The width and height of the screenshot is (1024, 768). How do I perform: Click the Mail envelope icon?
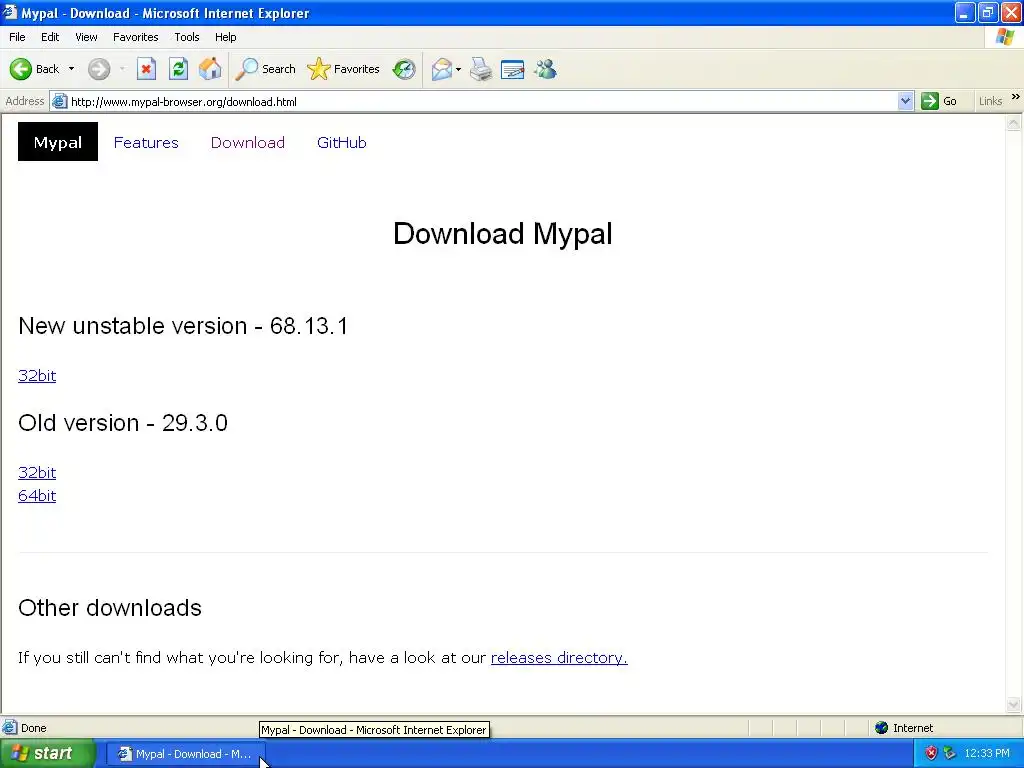pos(442,69)
